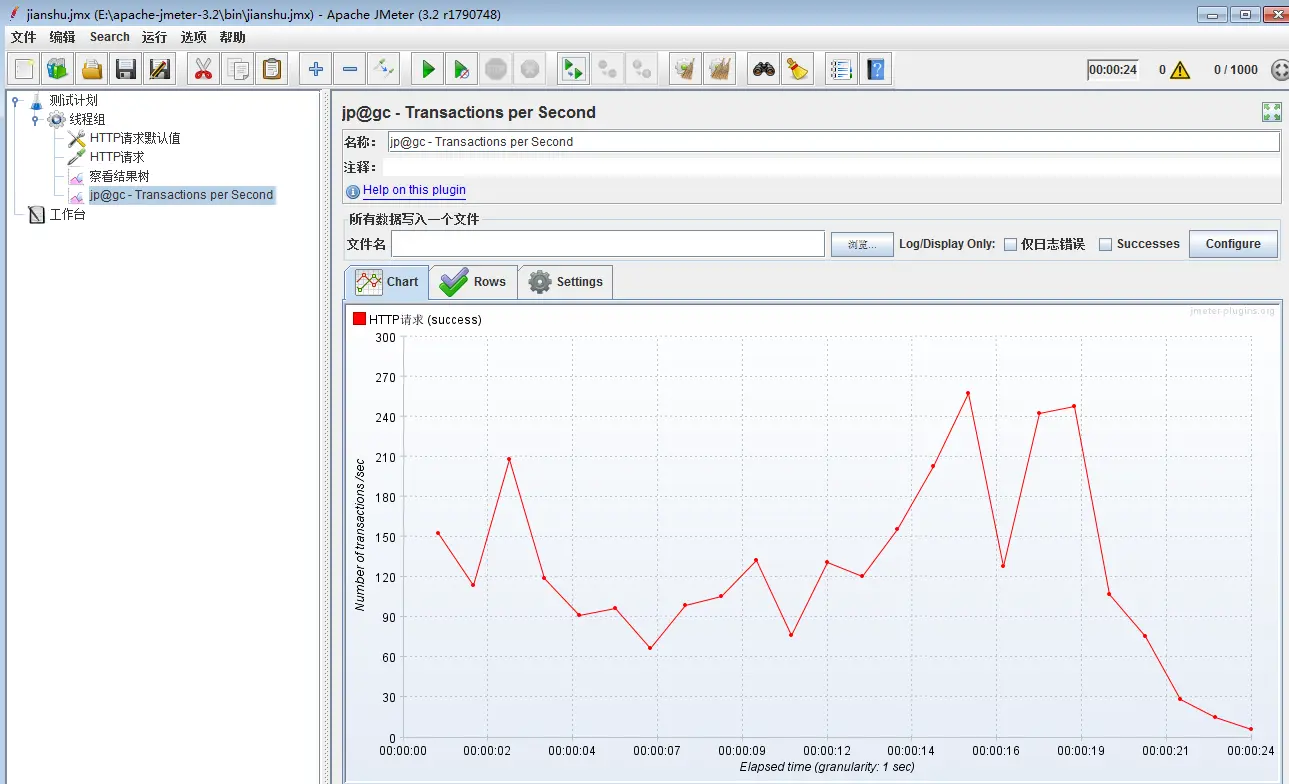Switch to the Rows tab

coord(473,282)
